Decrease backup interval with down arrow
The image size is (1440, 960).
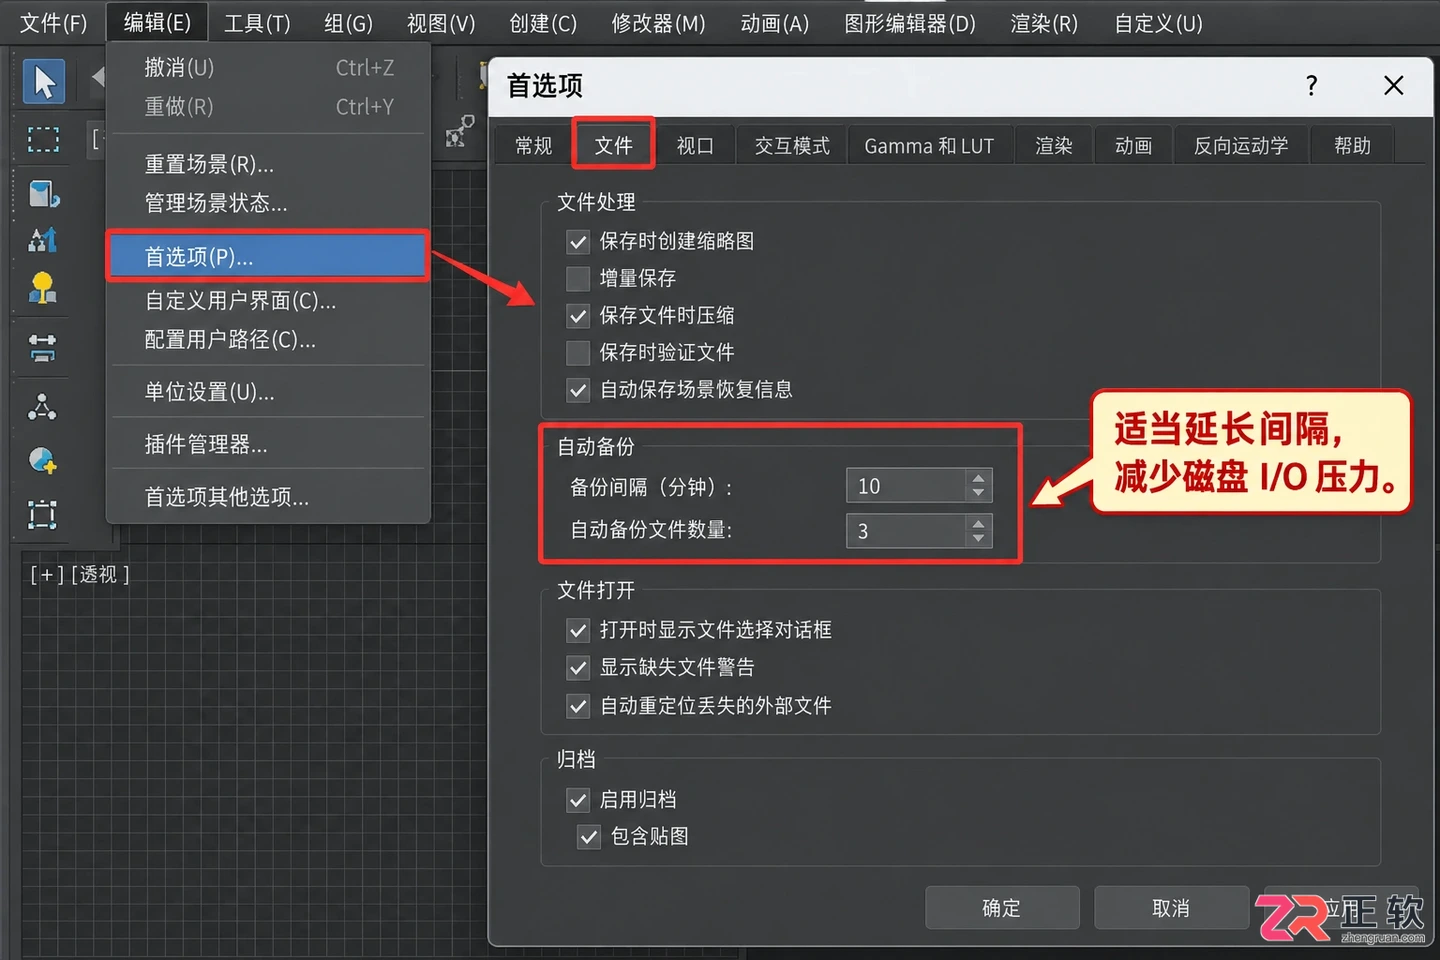[x=978, y=494]
